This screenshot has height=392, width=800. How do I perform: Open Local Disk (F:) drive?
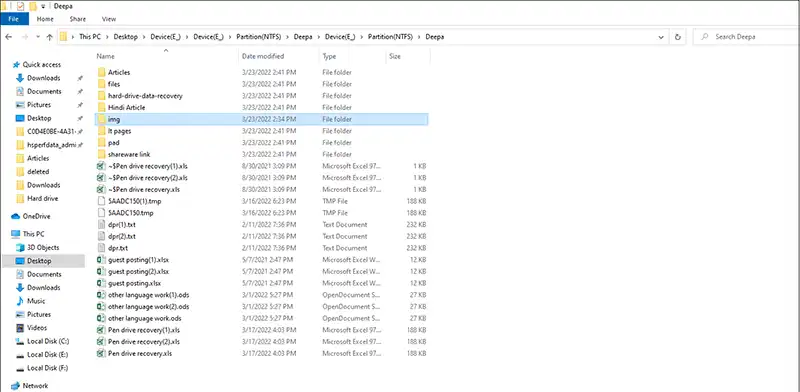click(x=47, y=368)
